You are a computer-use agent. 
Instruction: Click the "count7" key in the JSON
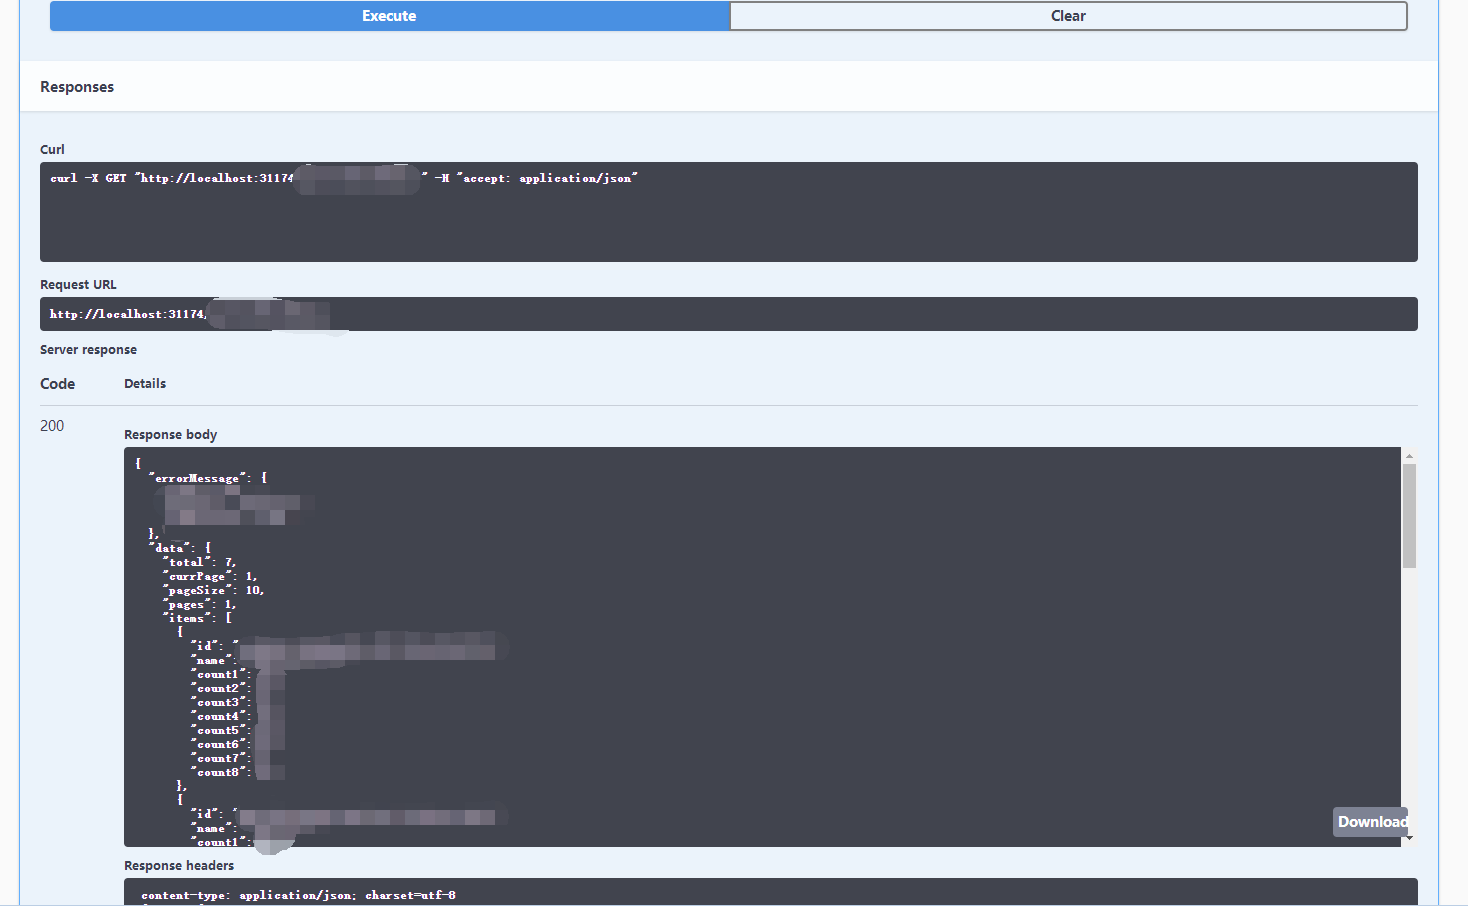coord(218,758)
